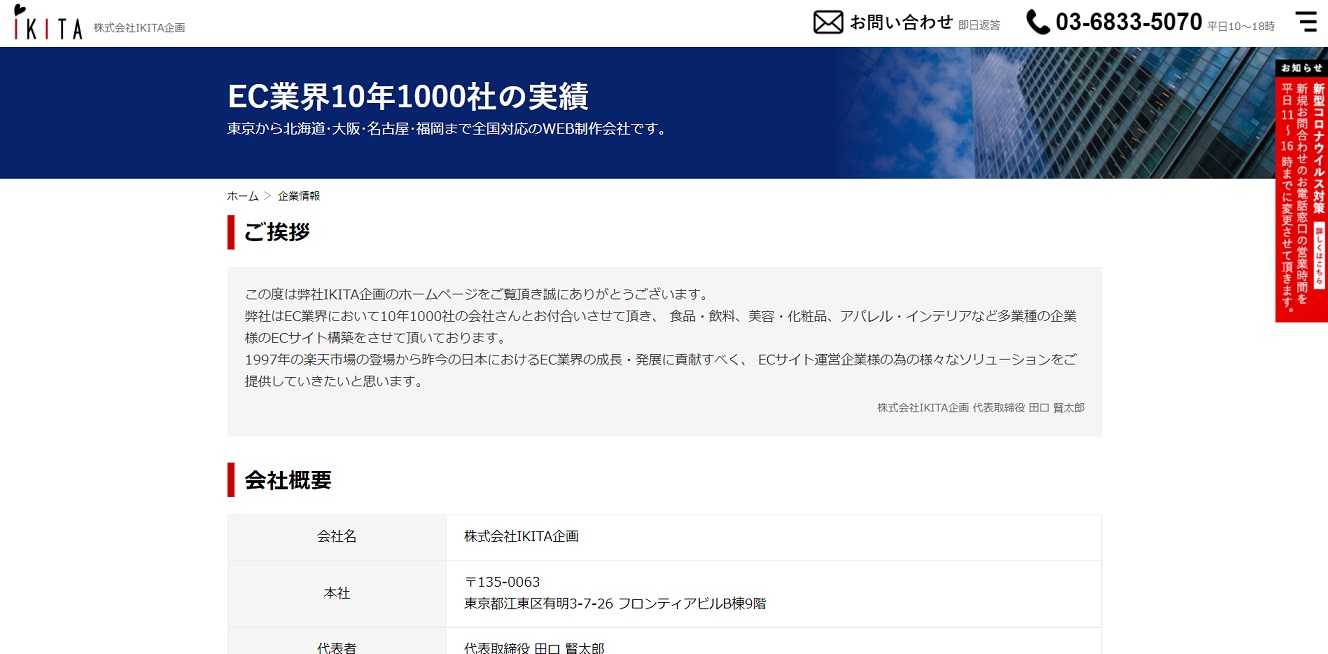Open the hamburger menu icon
This screenshot has height=654, width=1328.
1306,22
